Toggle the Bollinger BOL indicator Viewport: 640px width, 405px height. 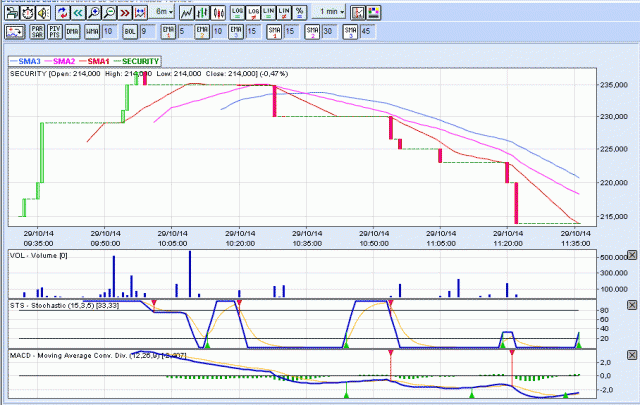(130, 32)
